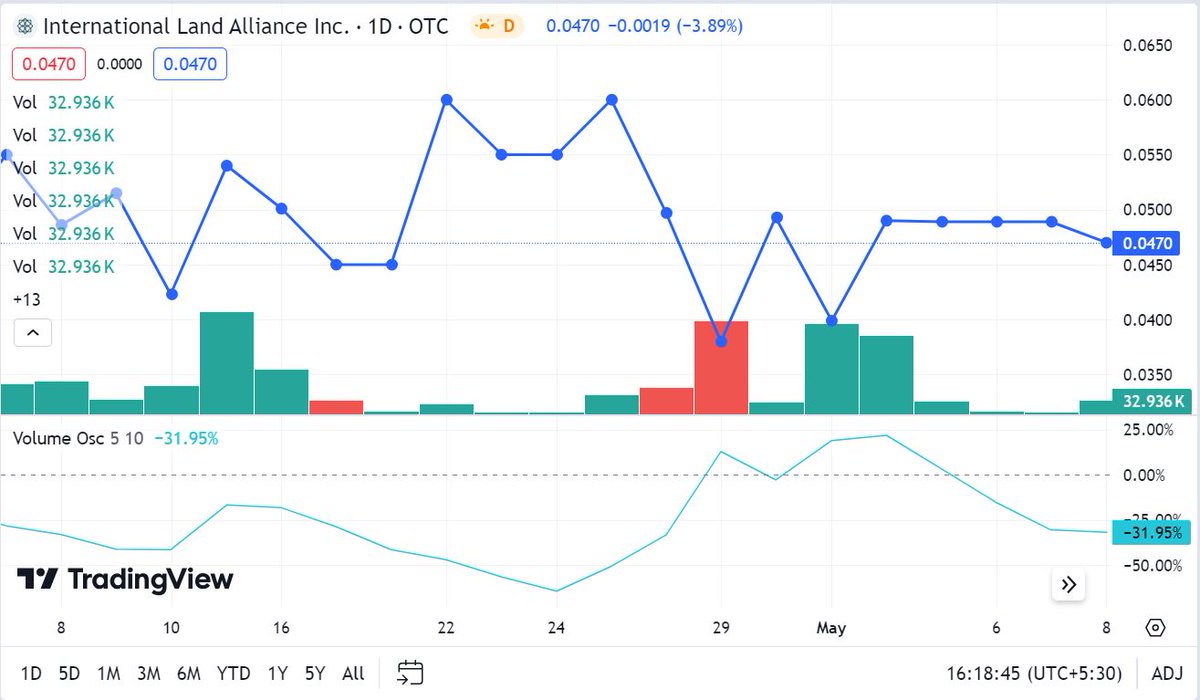Image resolution: width=1200 pixels, height=700 pixels.
Task: Select the All timeframe button
Action: (352, 673)
